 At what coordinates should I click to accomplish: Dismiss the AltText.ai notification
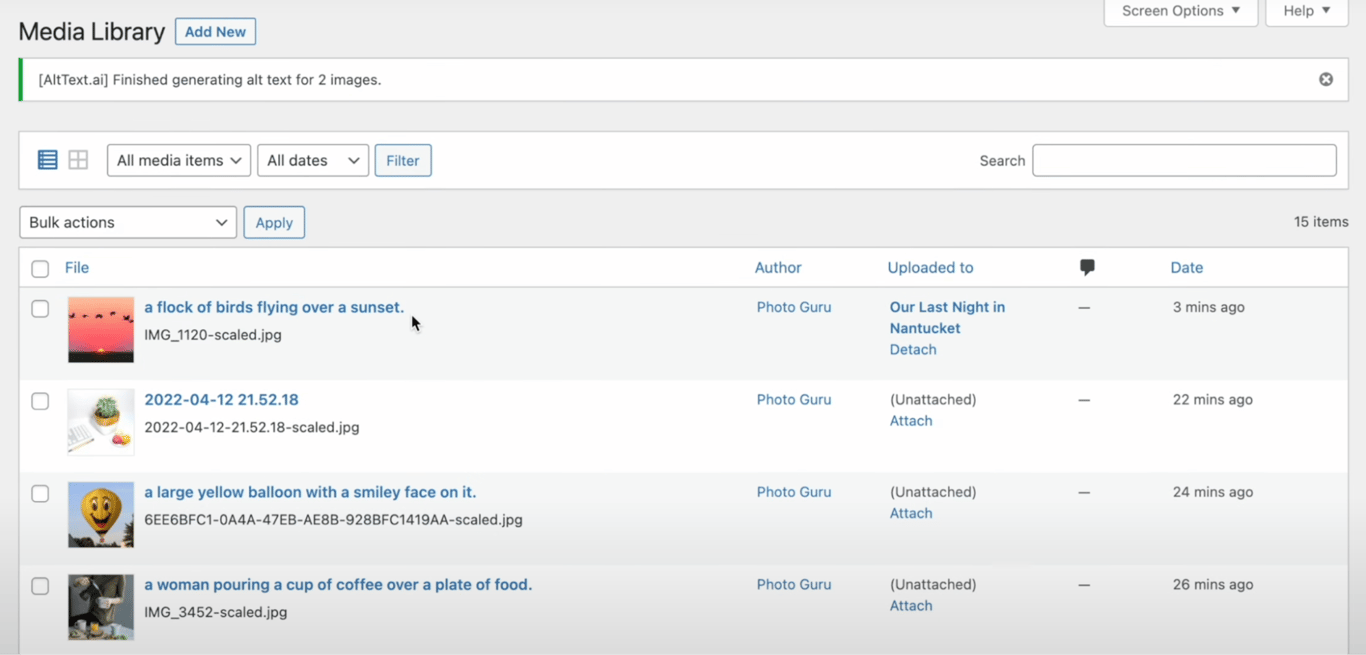point(1325,78)
